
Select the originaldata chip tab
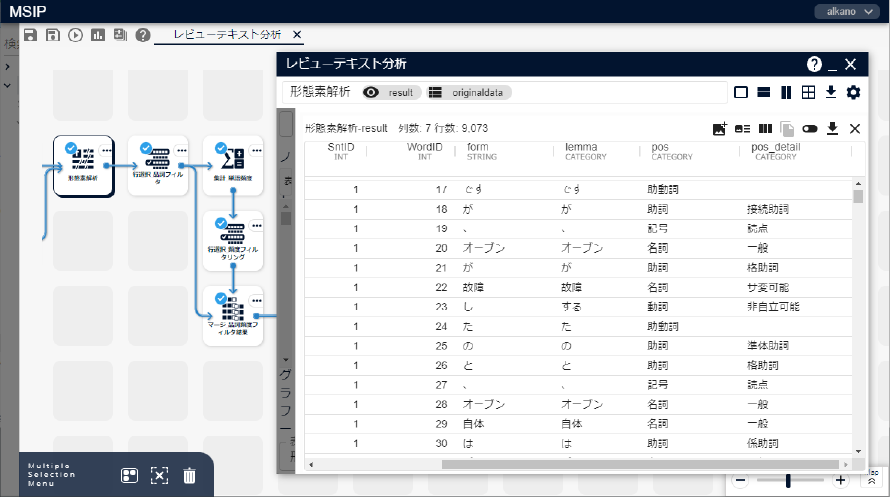click(466, 92)
